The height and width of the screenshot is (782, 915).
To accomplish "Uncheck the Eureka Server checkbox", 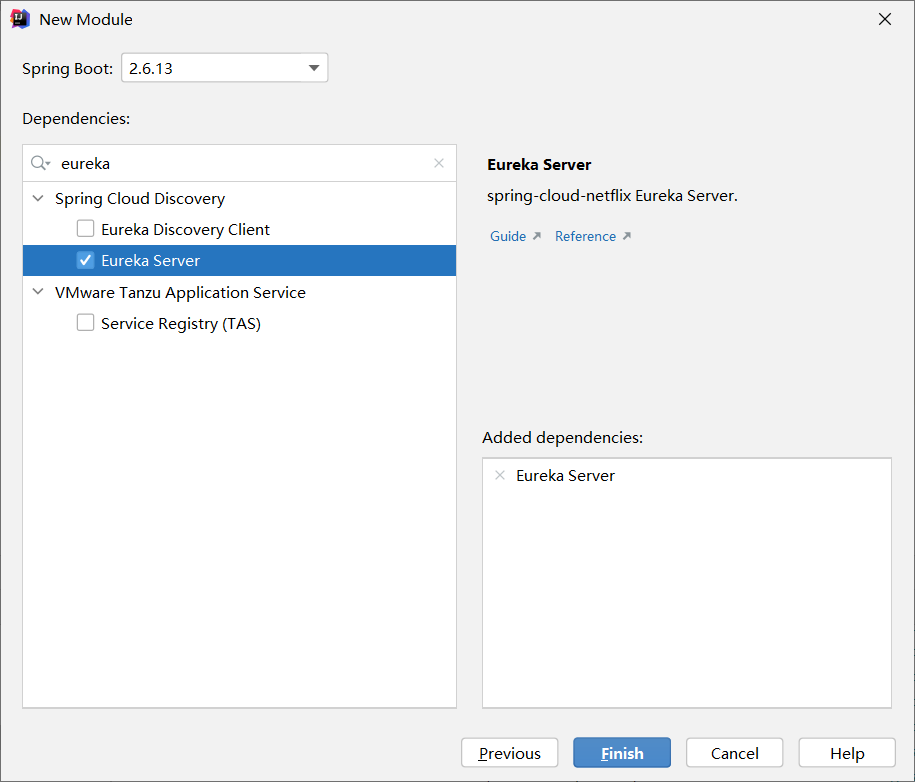I will (85, 260).
